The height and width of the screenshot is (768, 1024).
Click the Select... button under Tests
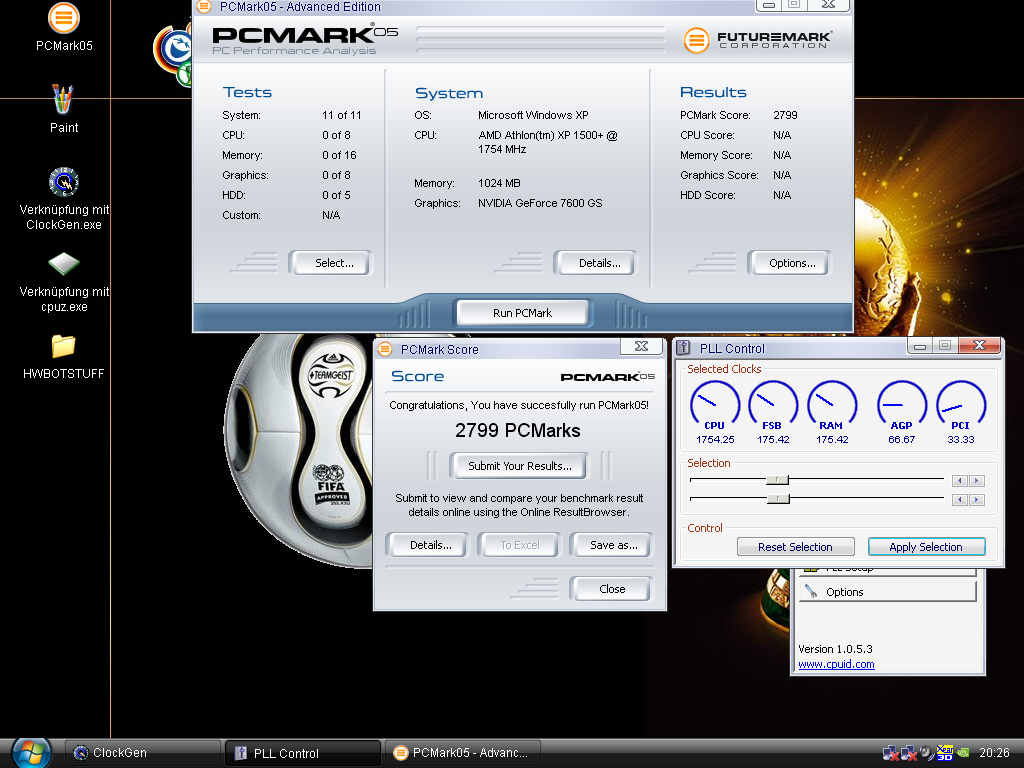point(330,263)
